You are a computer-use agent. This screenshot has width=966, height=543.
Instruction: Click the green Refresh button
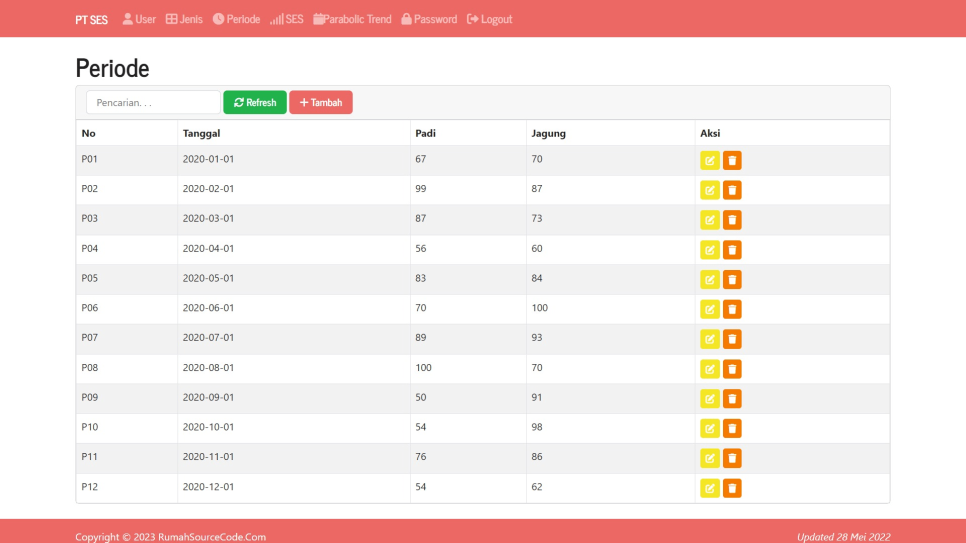(x=255, y=102)
